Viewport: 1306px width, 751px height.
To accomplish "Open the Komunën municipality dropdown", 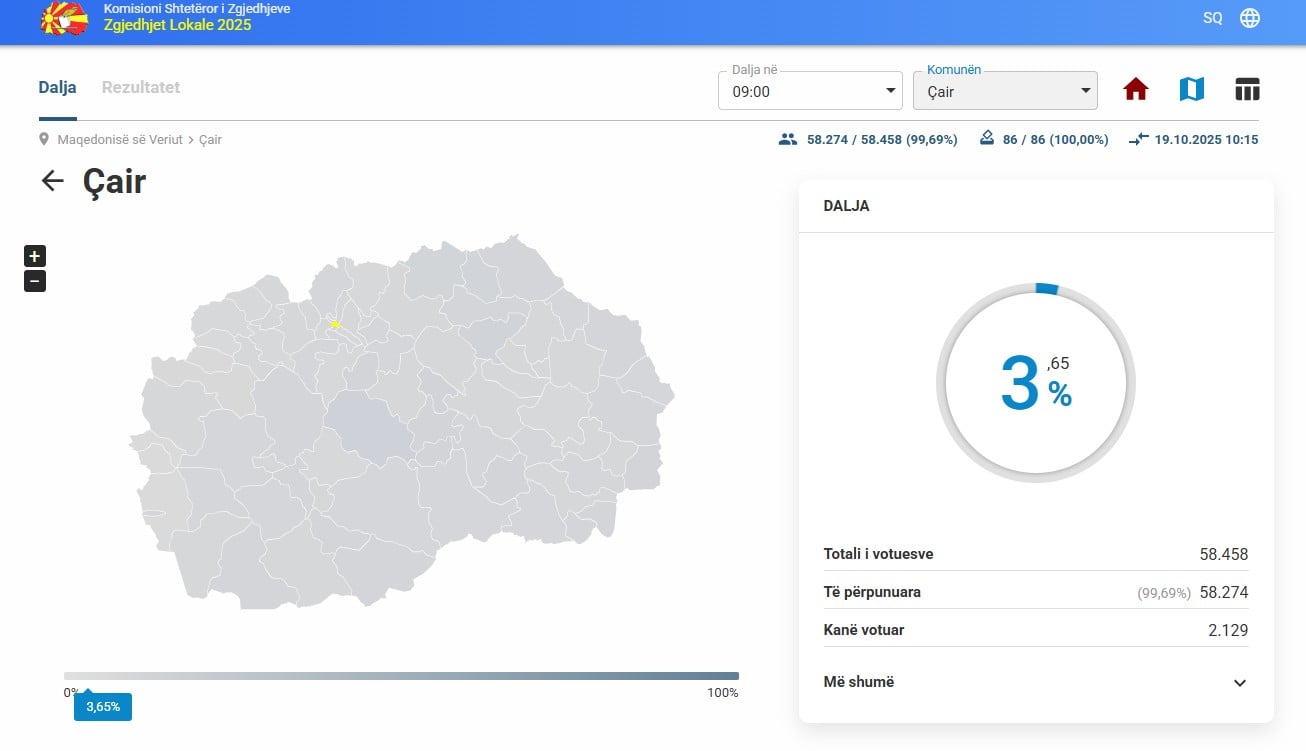I will point(1005,91).
